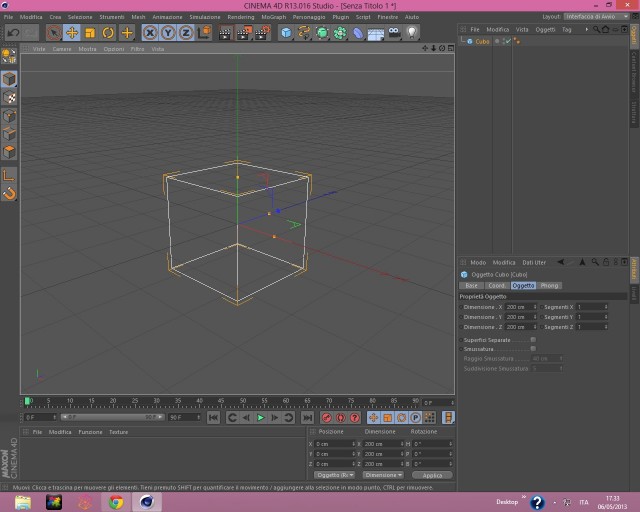Click the Undo arrow icon

13,33
